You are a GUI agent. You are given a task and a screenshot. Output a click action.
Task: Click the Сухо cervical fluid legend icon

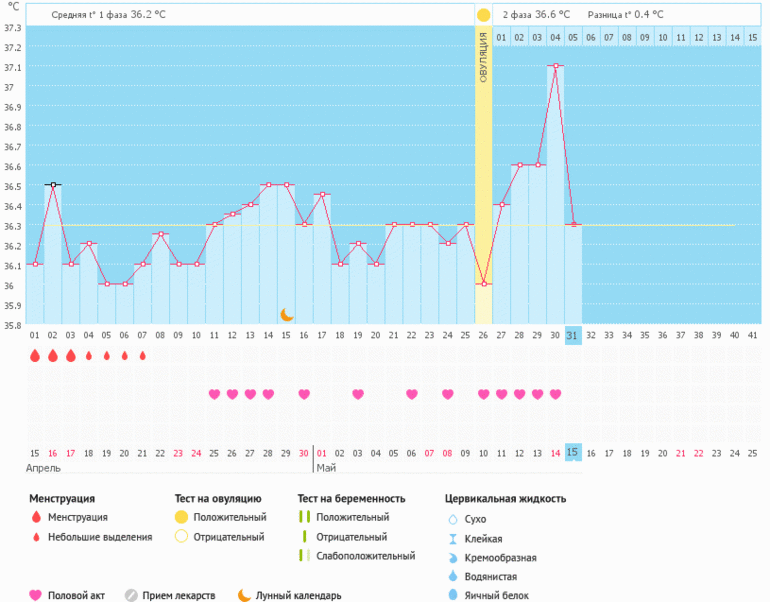click(452, 520)
